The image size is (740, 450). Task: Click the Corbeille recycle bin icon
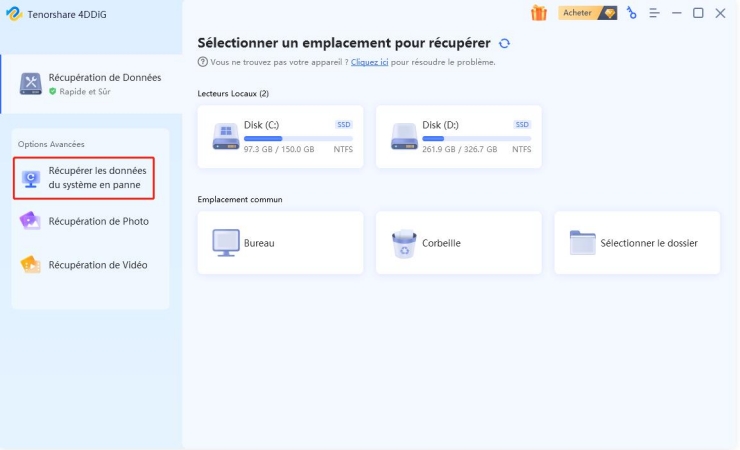coord(404,244)
